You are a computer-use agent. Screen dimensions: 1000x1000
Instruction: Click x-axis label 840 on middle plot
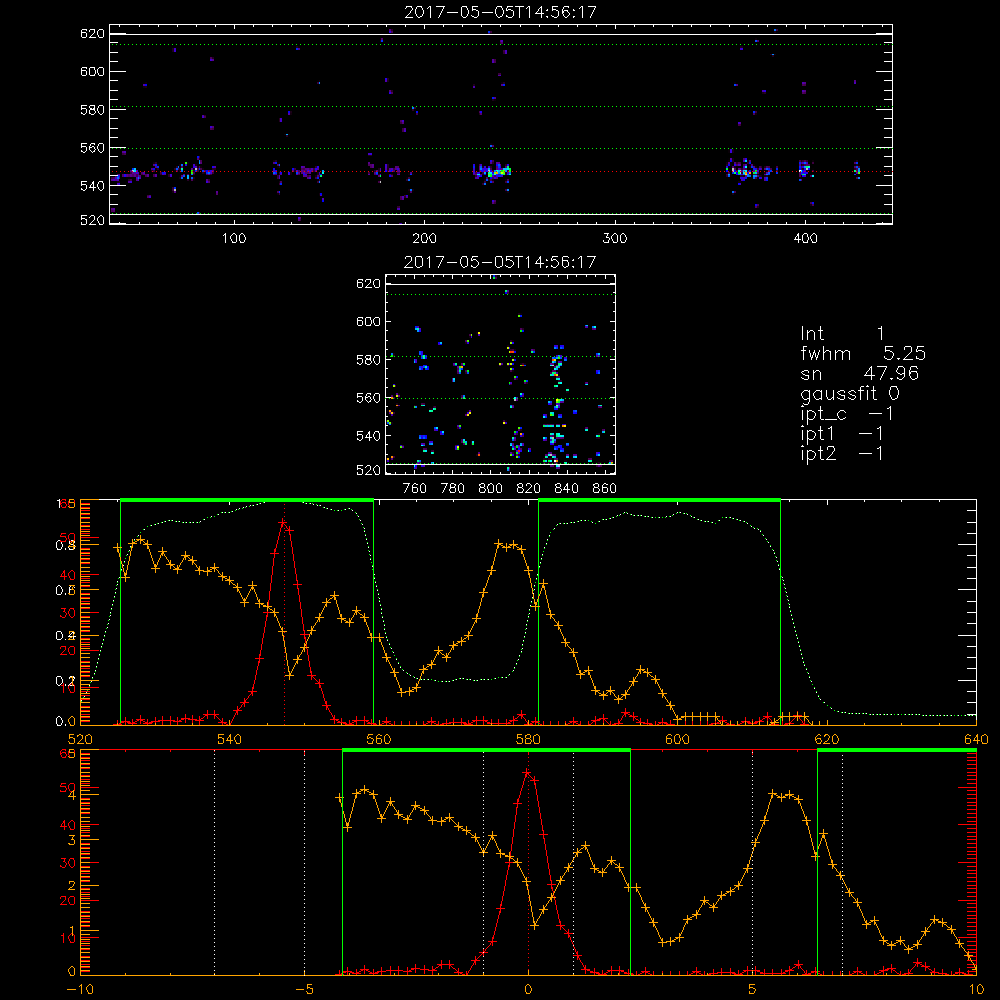[x=566, y=489]
